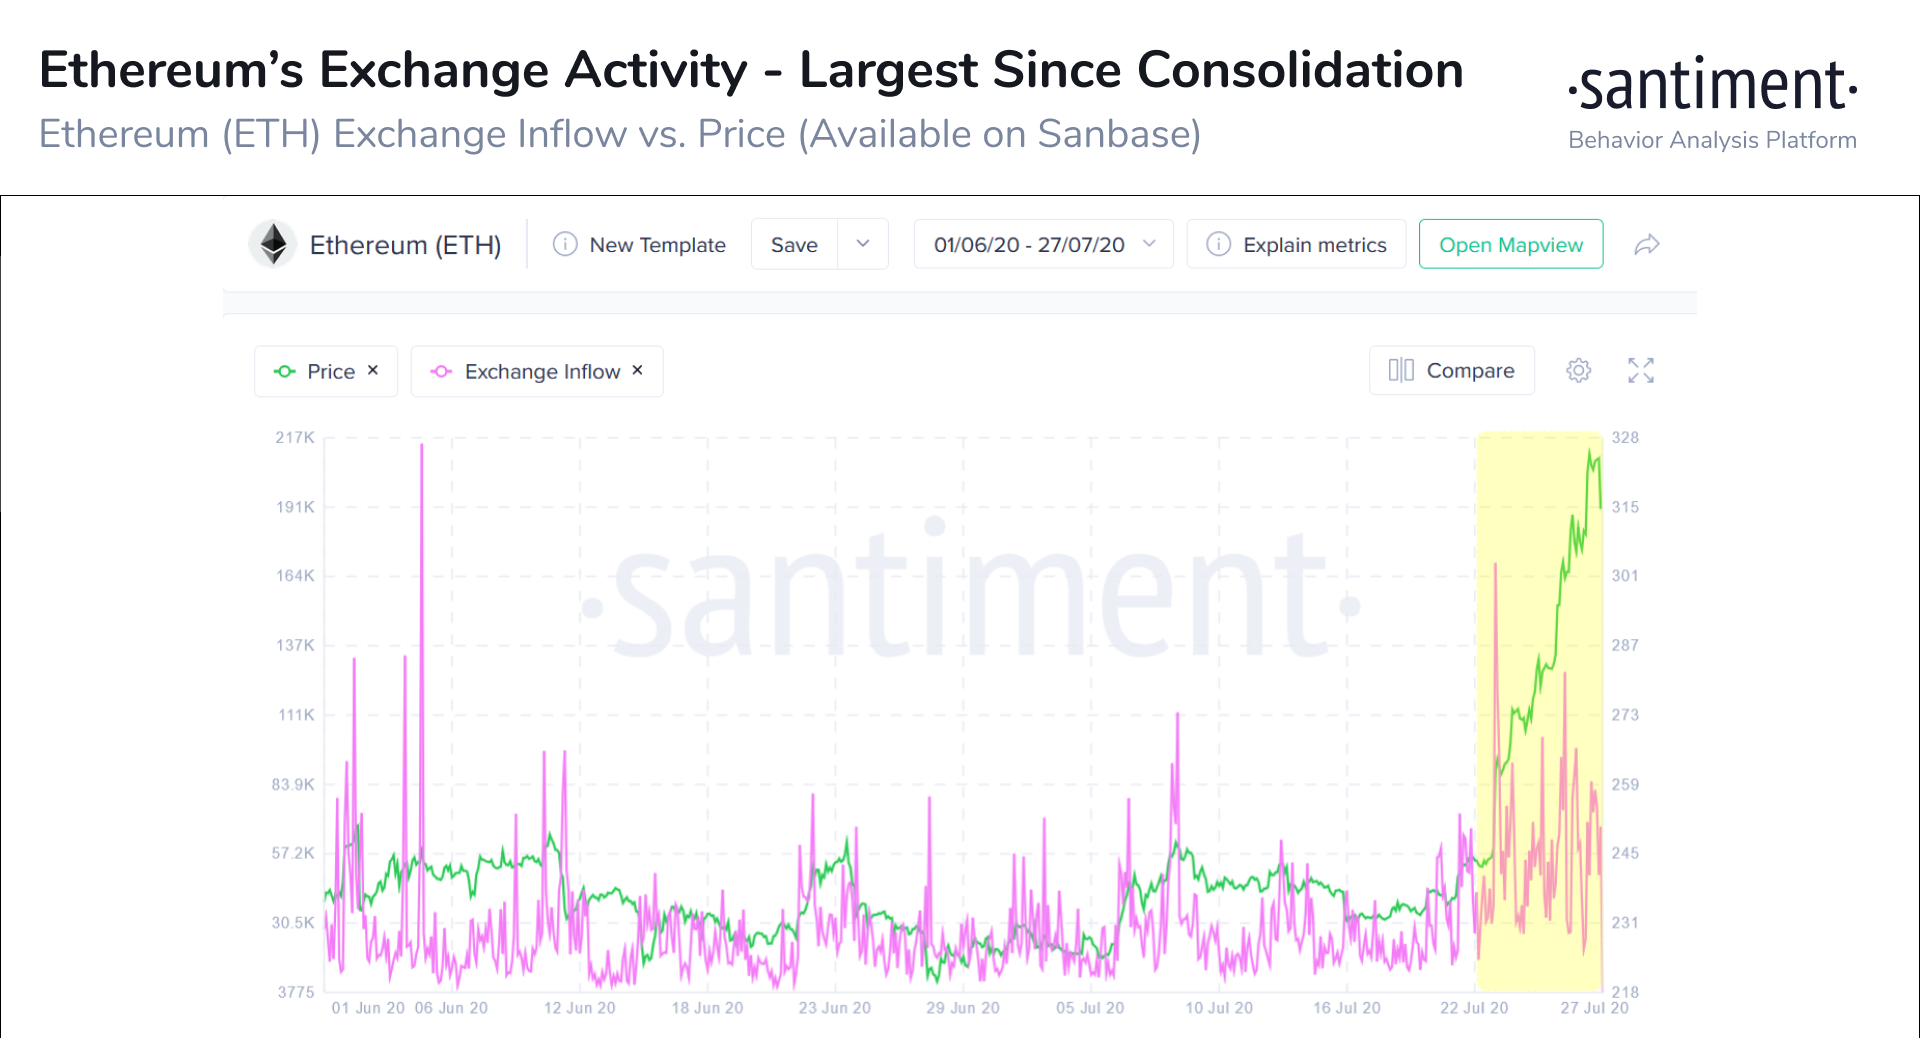Viewport: 1920px width, 1038px height.
Task: Toggle the Price metric chip
Action: coord(326,371)
